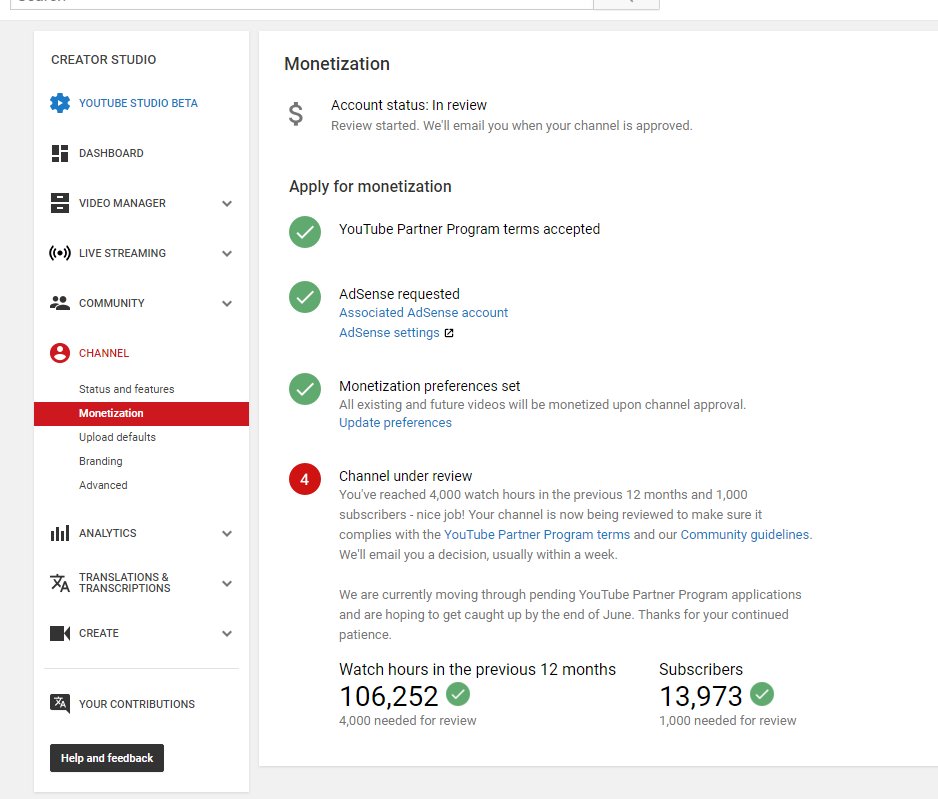This screenshot has width=938, height=799.
Task: Click the red step 4 circle
Action: coord(305,479)
